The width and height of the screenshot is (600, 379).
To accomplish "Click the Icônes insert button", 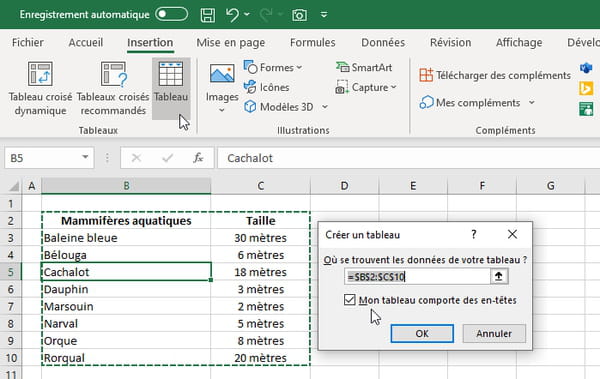I will [x=267, y=87].
